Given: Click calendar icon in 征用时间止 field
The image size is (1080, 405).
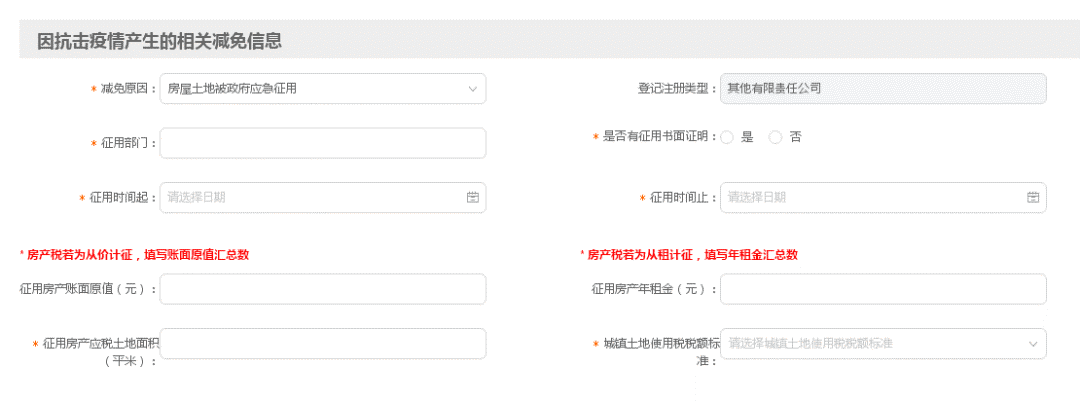Looking at the screenshot, I should [1033, 197].
